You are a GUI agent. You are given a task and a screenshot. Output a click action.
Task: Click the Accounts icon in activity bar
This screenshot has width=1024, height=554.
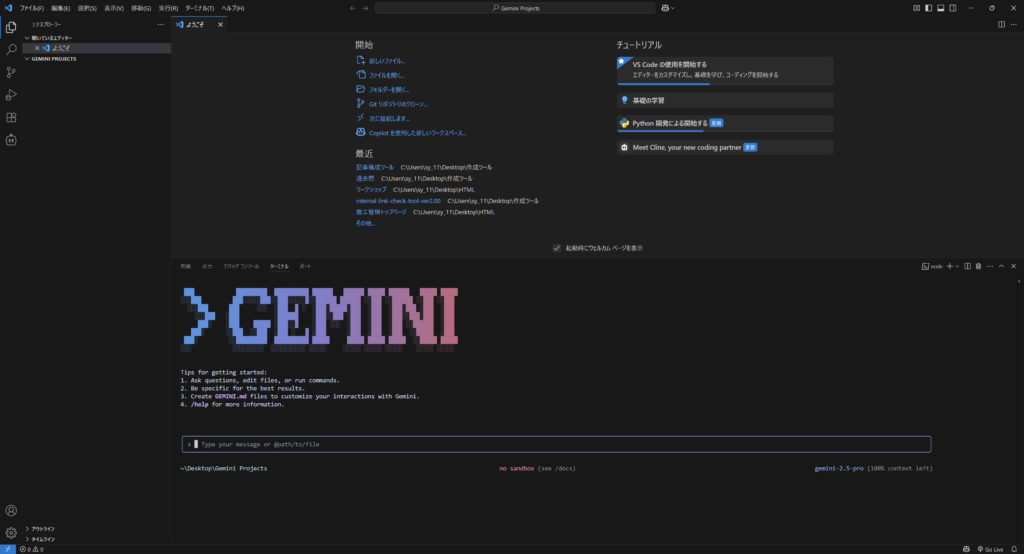click(x=11, y=511)
